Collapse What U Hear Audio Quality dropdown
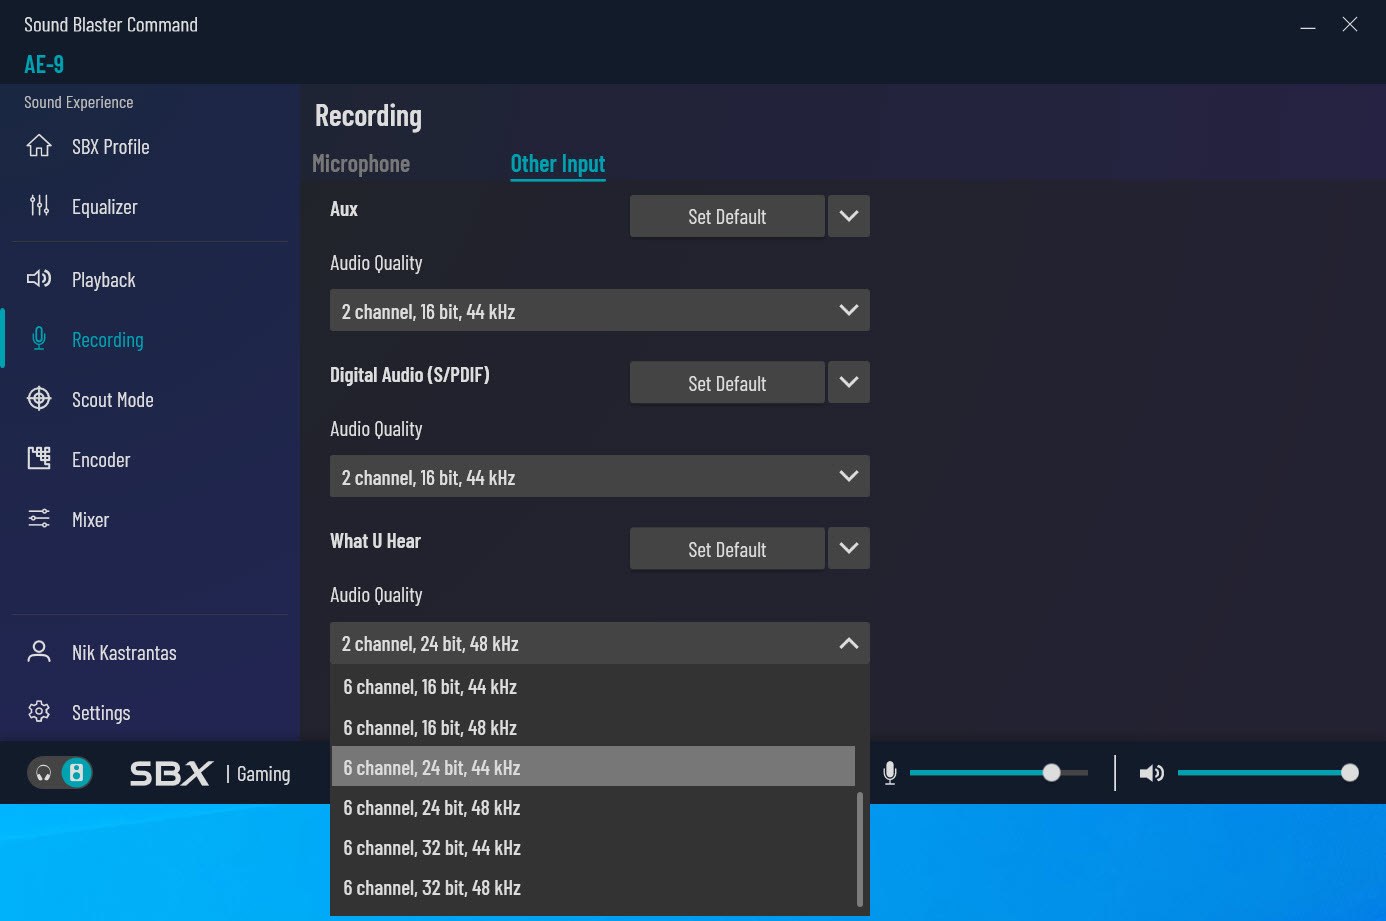Screen dimensions: 1386x921 coord(600,643)
